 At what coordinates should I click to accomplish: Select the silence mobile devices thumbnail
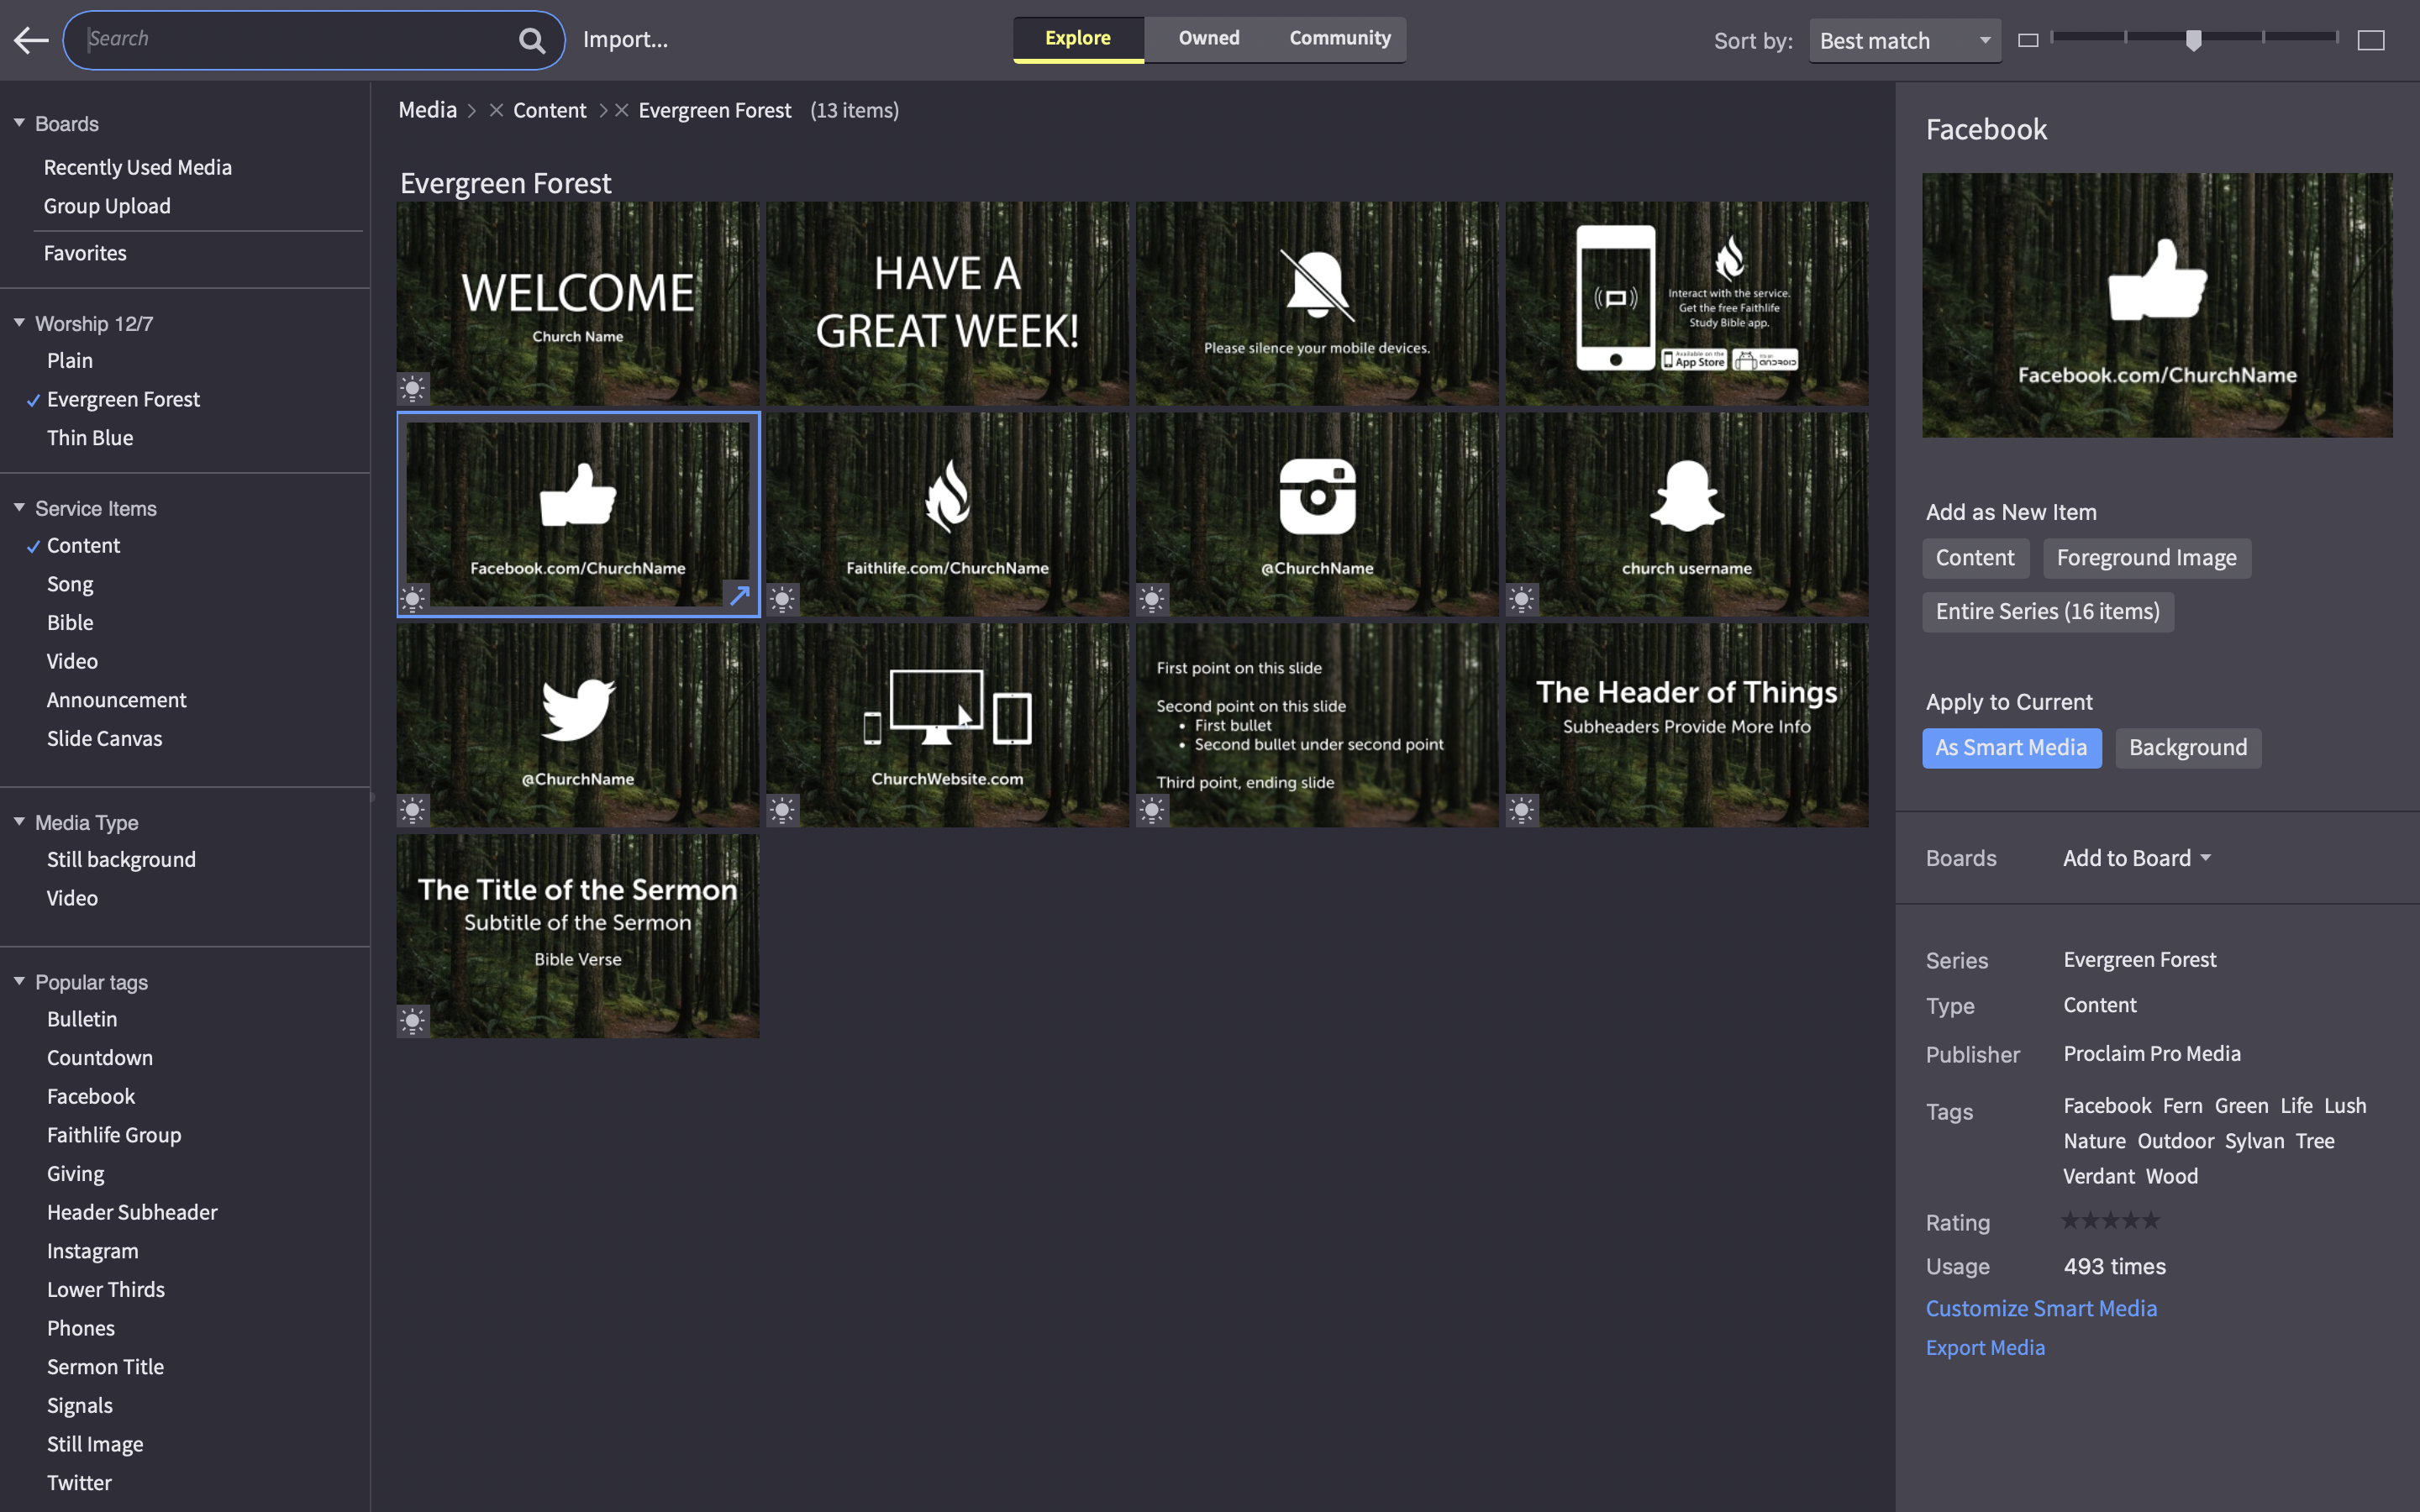tap(1317, 304)
